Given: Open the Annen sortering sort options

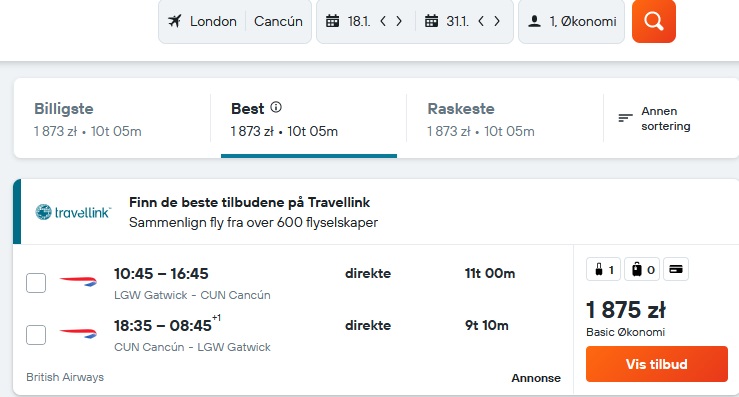Looking at the screenshot, I should 655,118.
